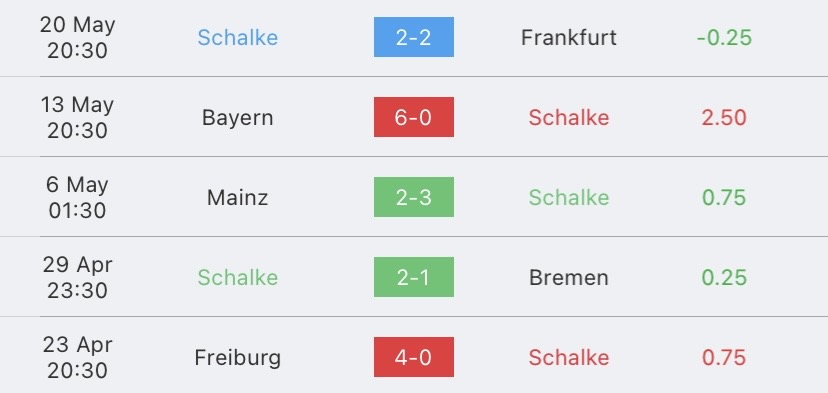Click Schalke in the Freiburg match row

tap(569, 358)
